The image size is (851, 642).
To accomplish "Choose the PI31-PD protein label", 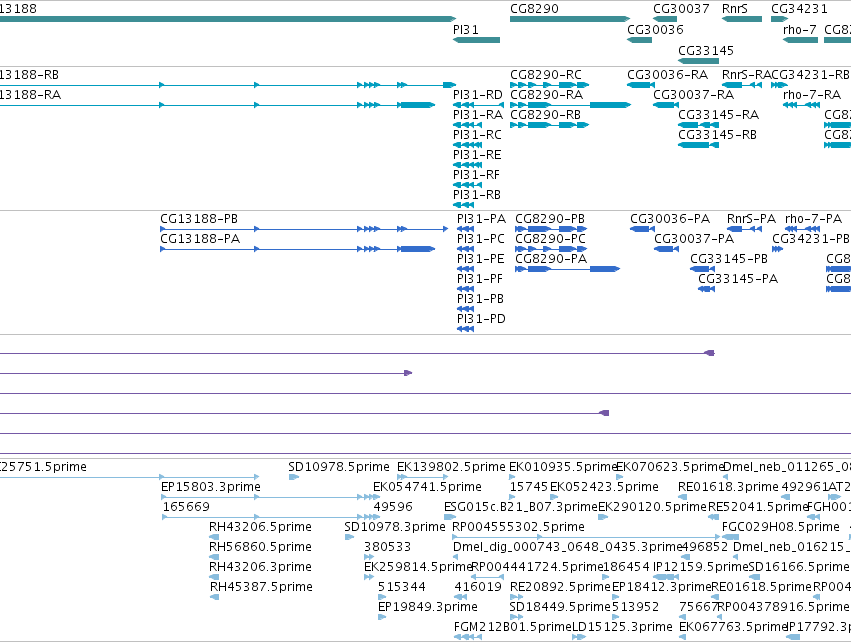I will point(481,319).
